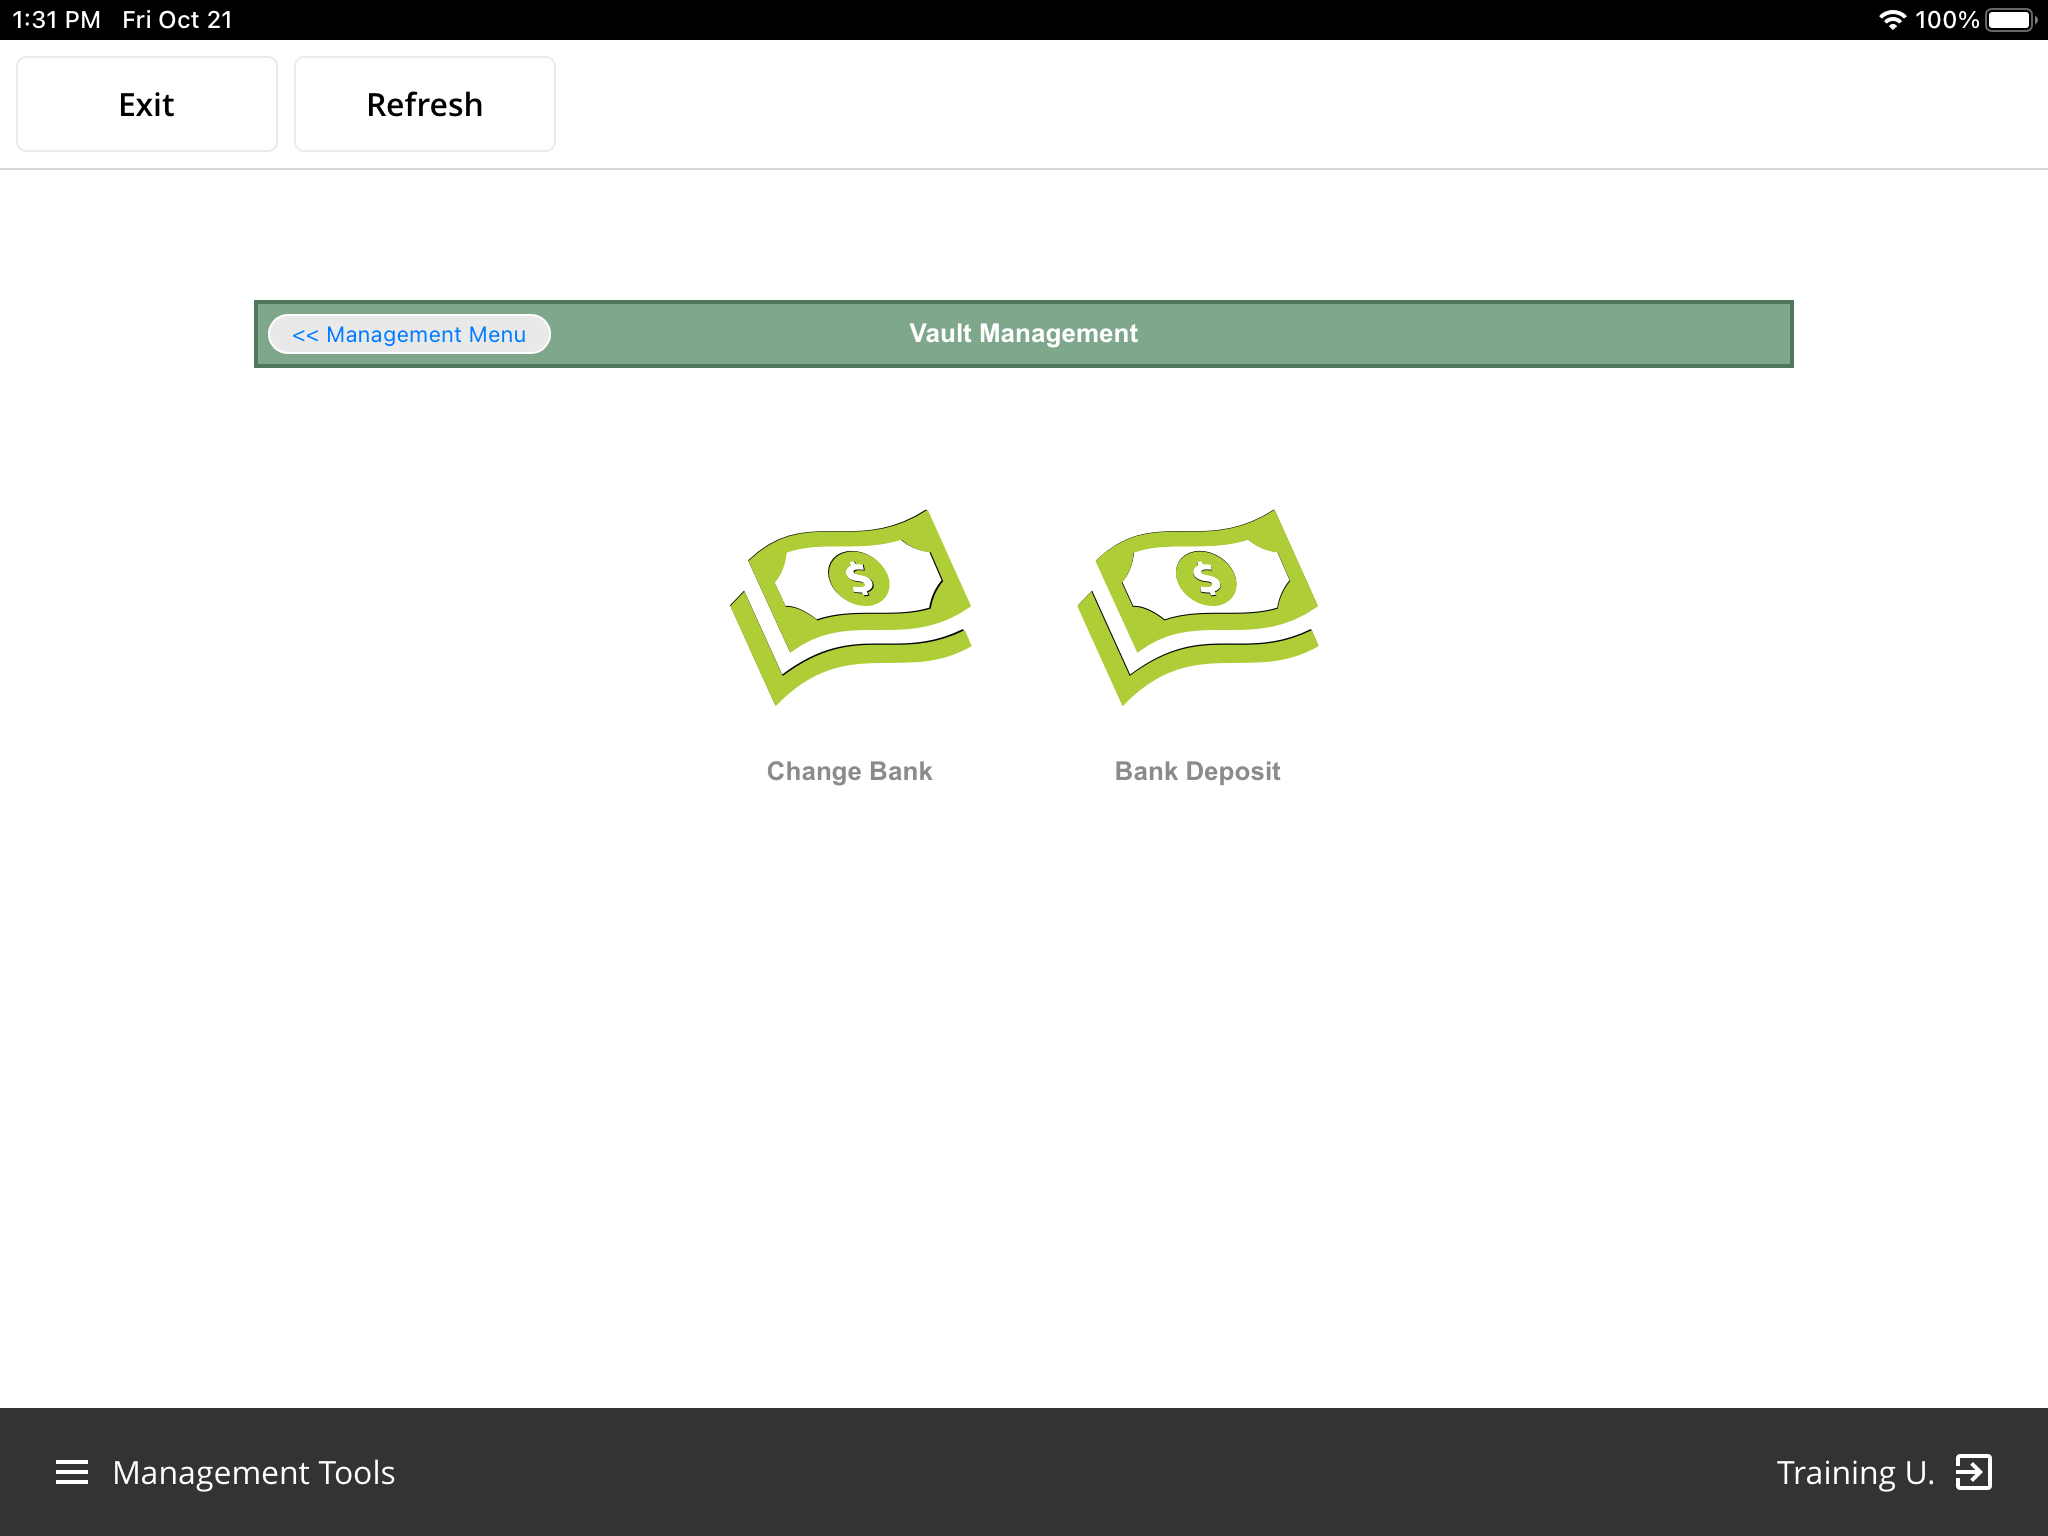Select the Change Bank label text

coord(848,770)
